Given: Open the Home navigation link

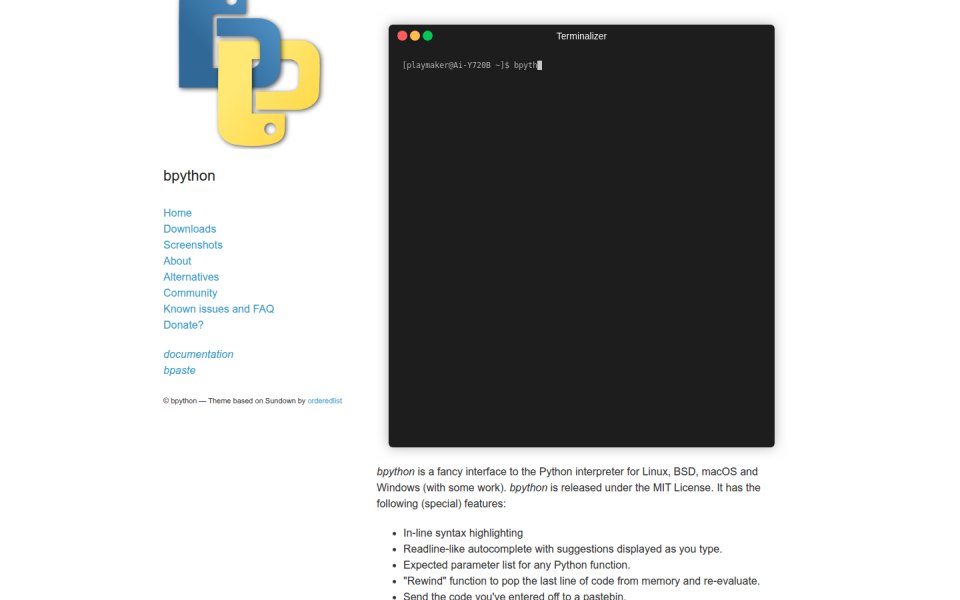Looking at the screenshot, I should coord(177,213).
